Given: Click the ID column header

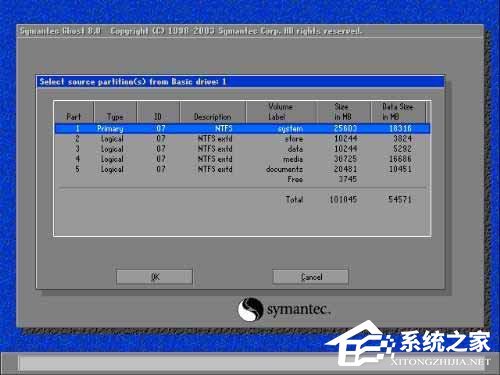Looking at the screenshot, I should [x=158, y=117].
